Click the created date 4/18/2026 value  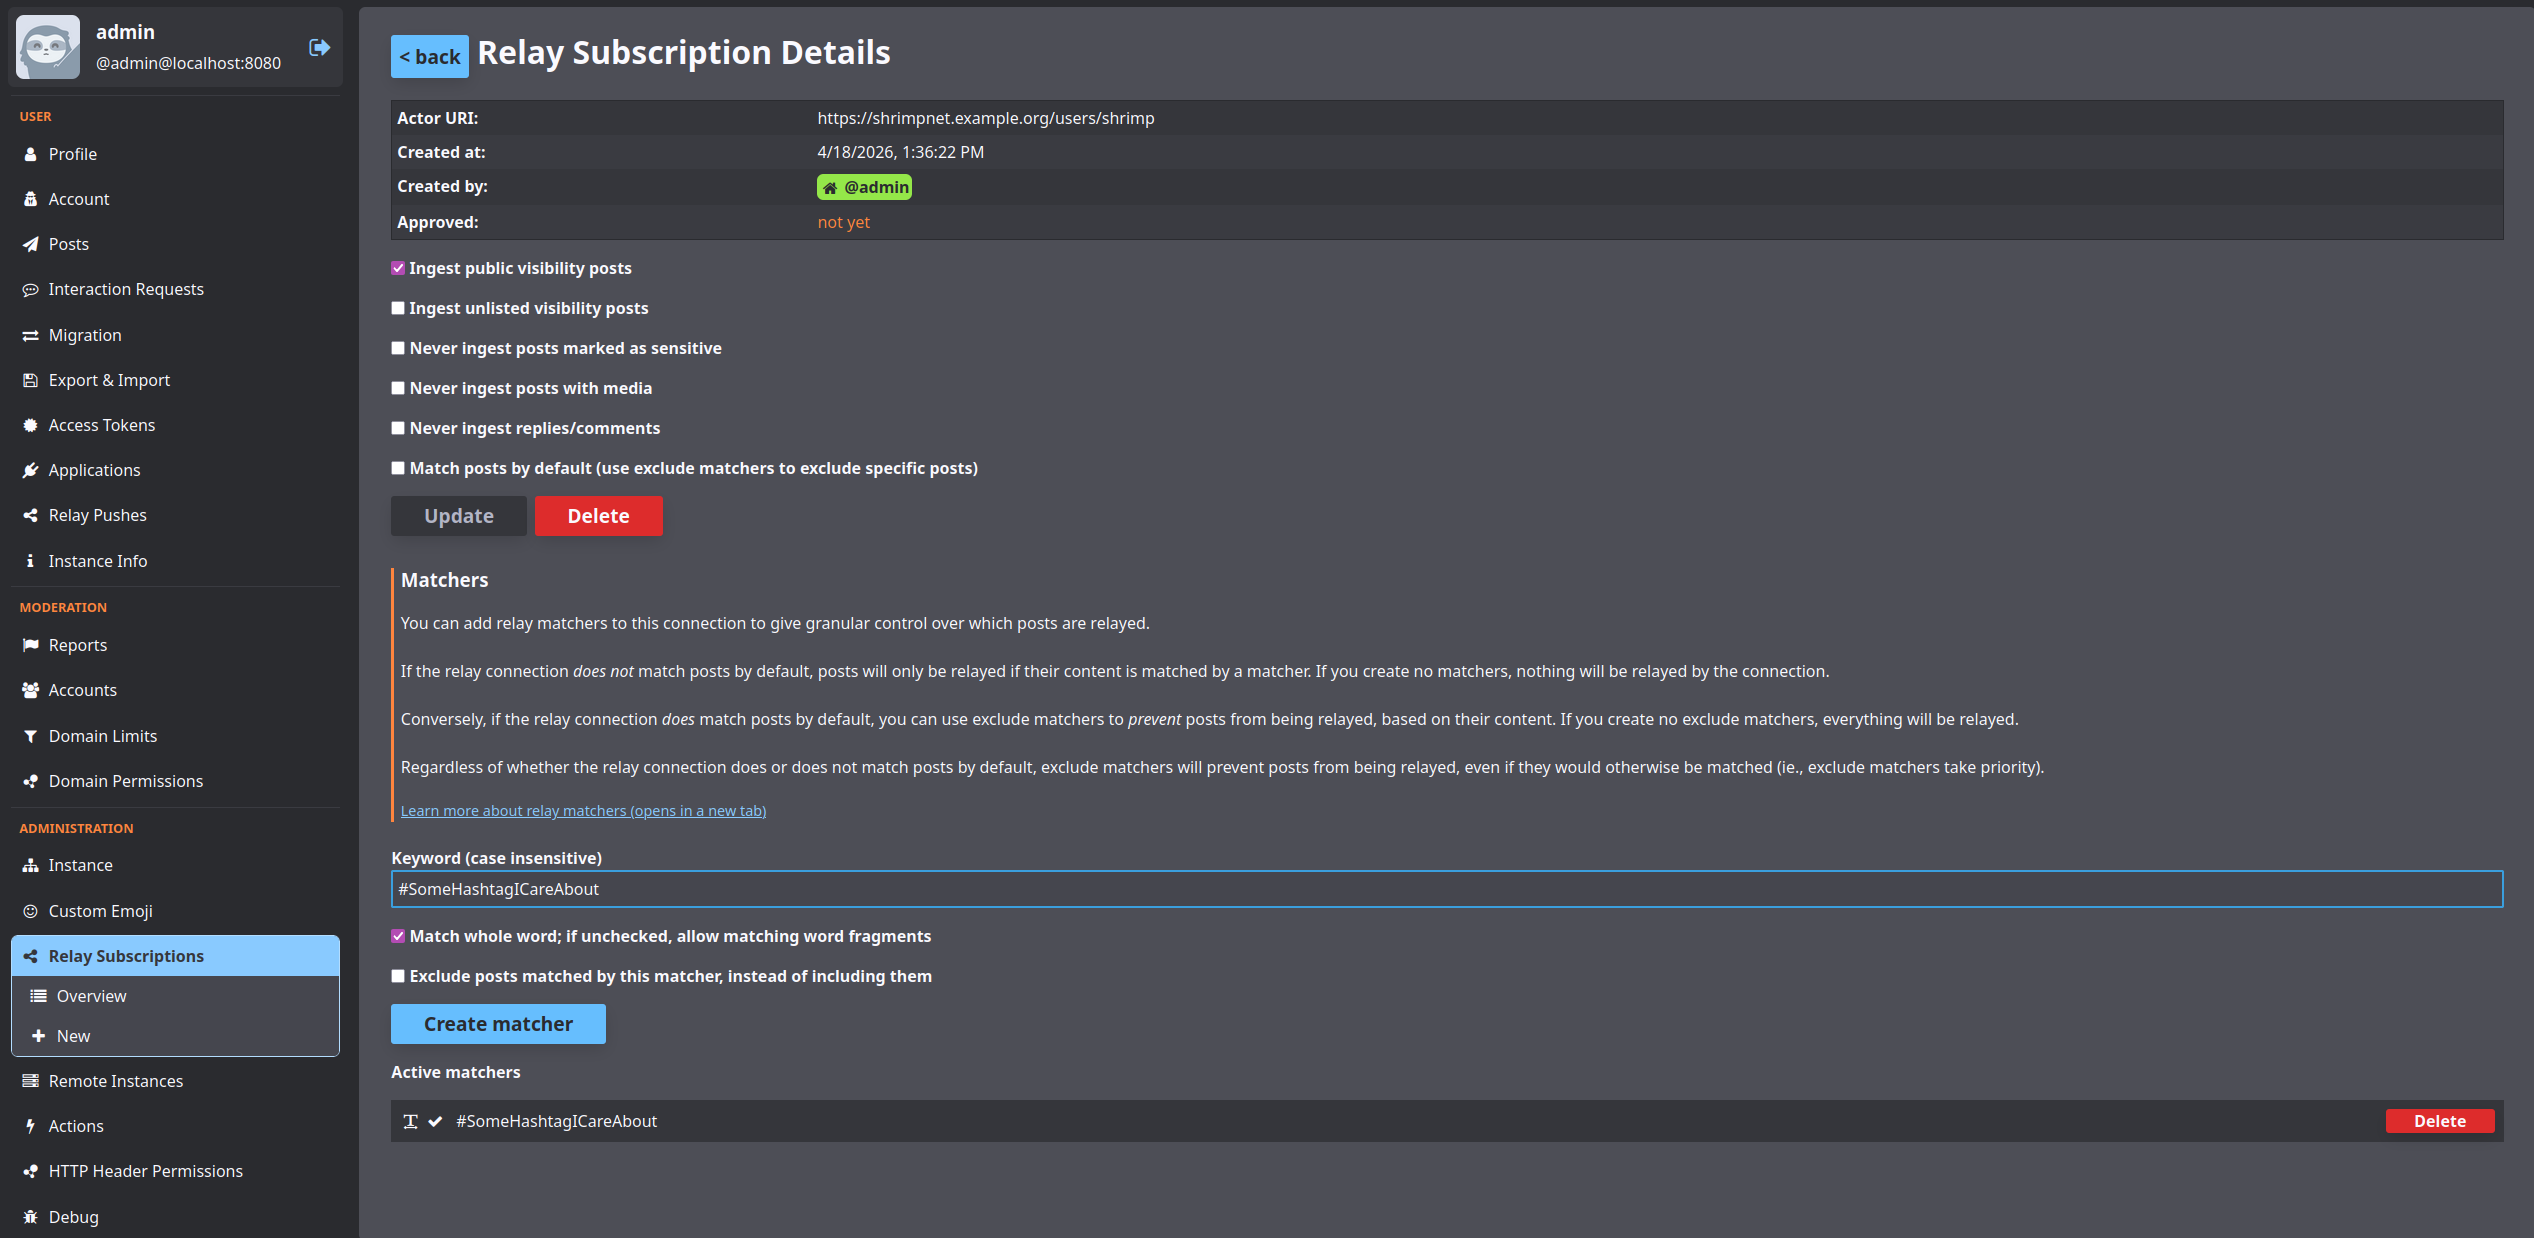click(901, 152)
